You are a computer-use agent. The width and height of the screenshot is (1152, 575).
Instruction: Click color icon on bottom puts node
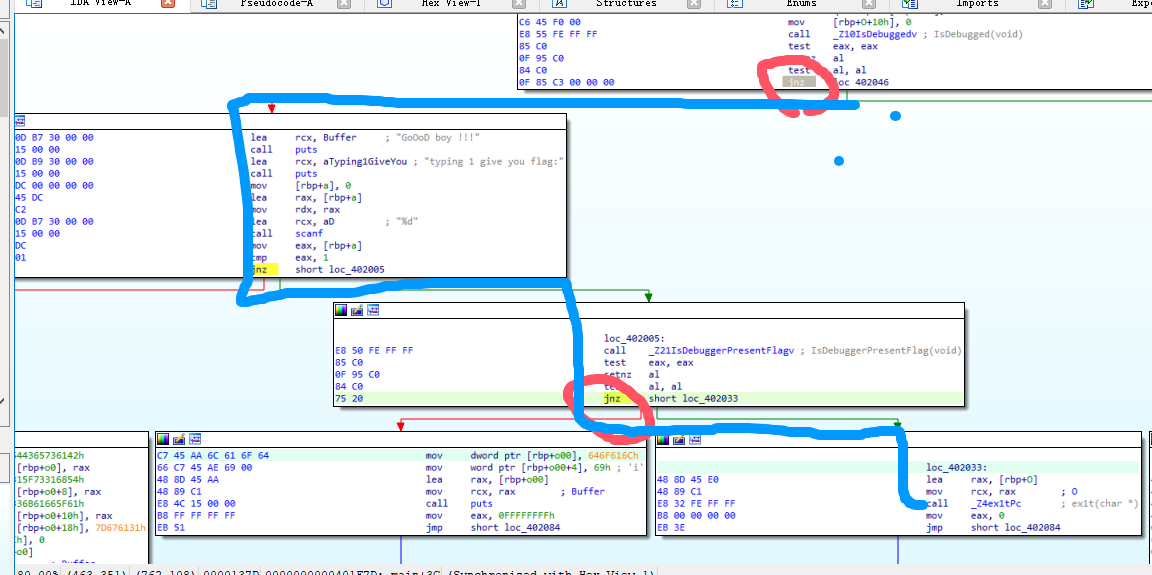(x=162, y=439)
